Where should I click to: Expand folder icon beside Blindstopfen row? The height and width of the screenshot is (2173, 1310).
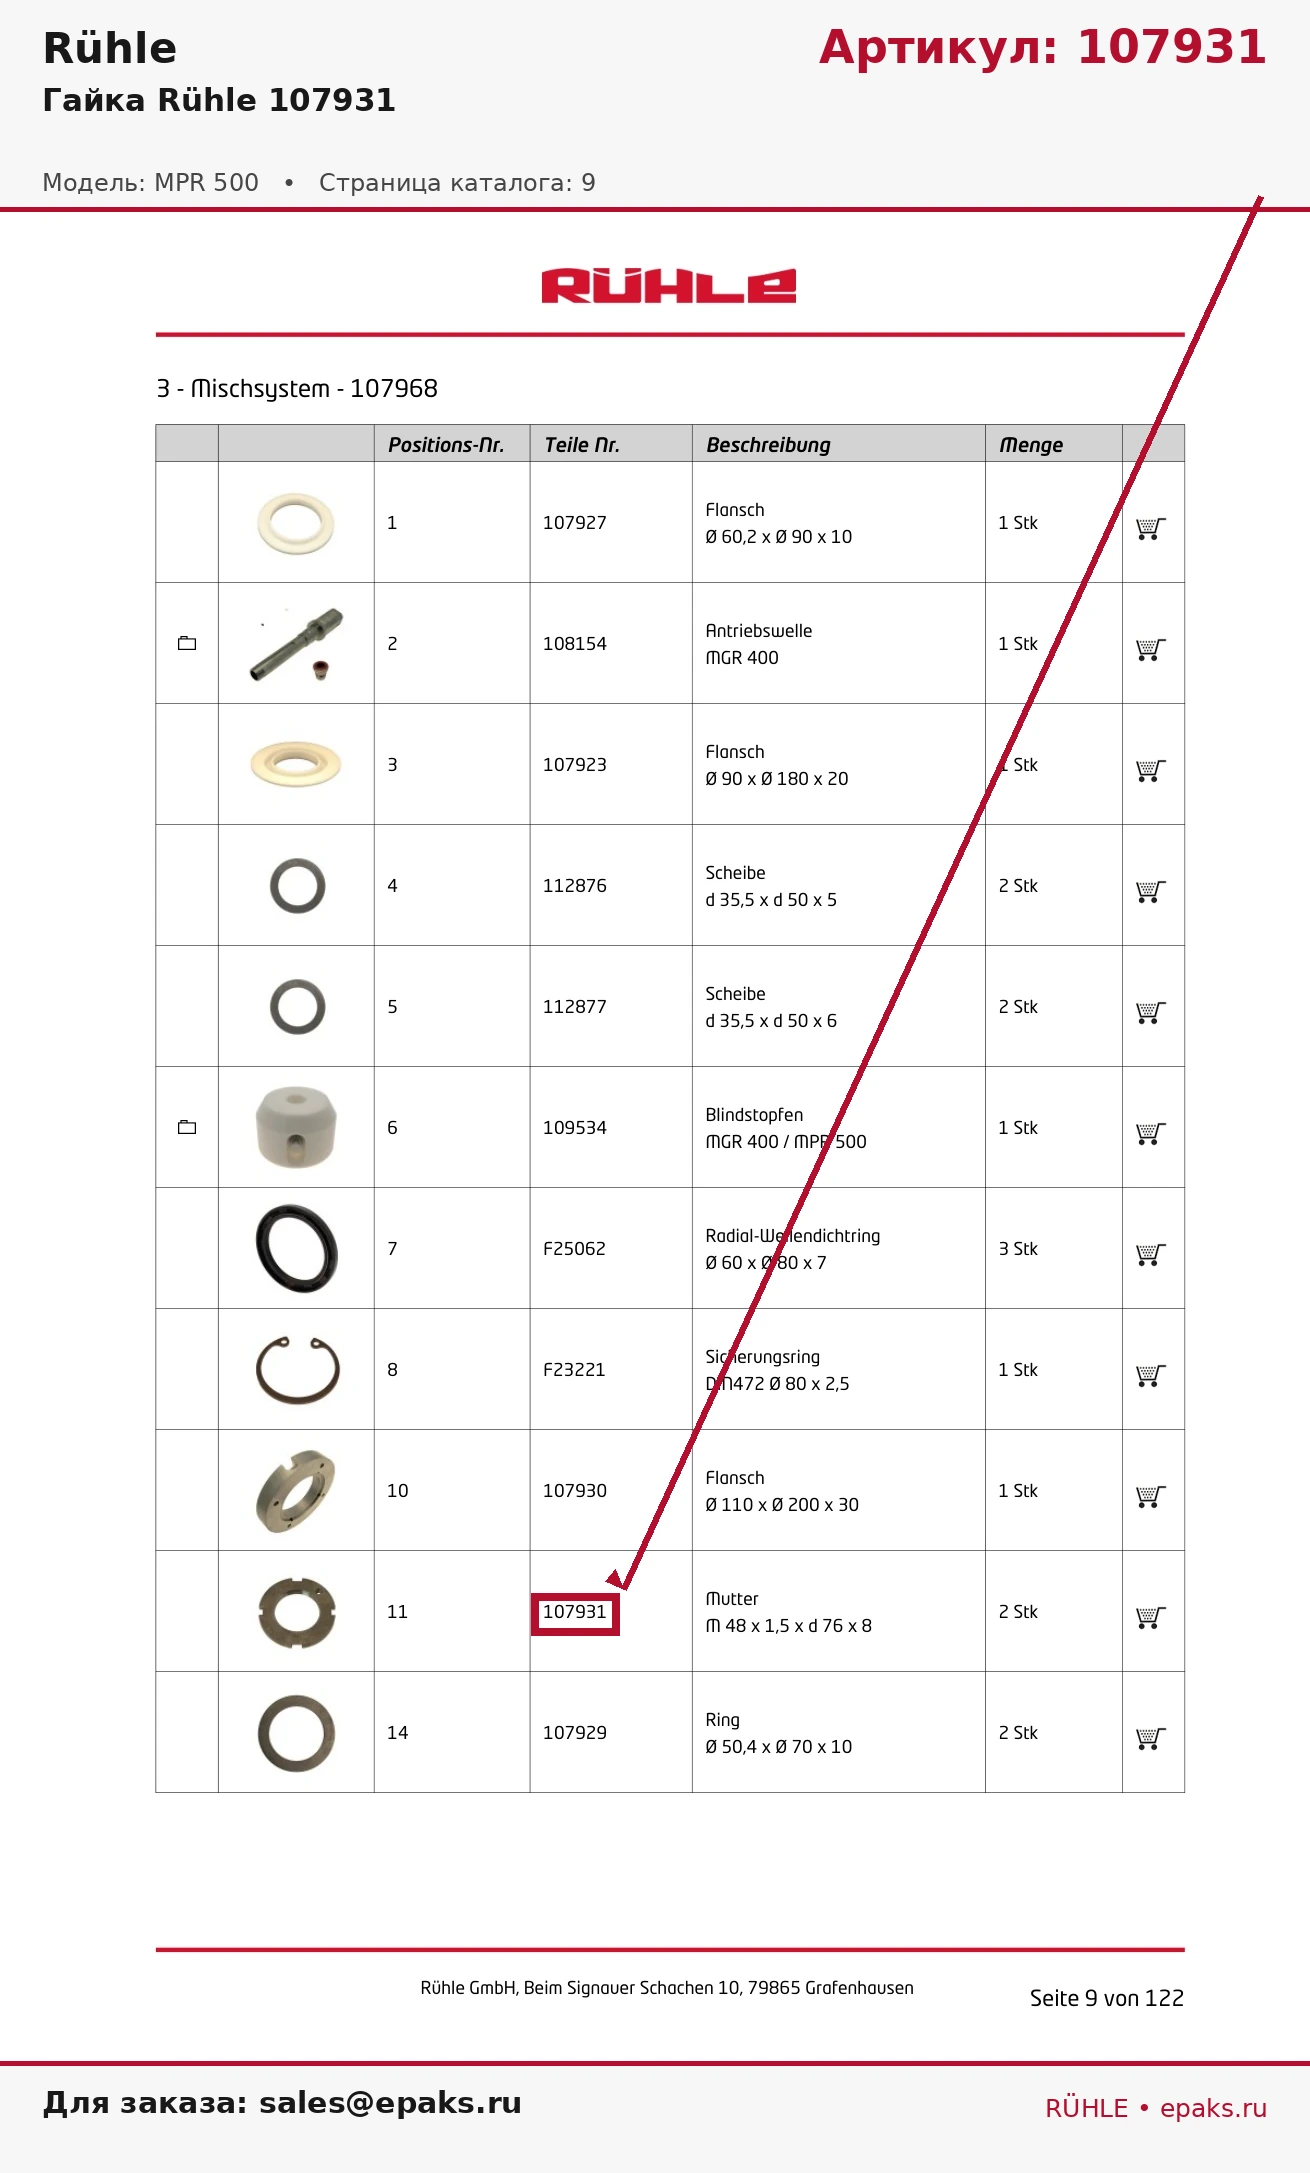187,1127
